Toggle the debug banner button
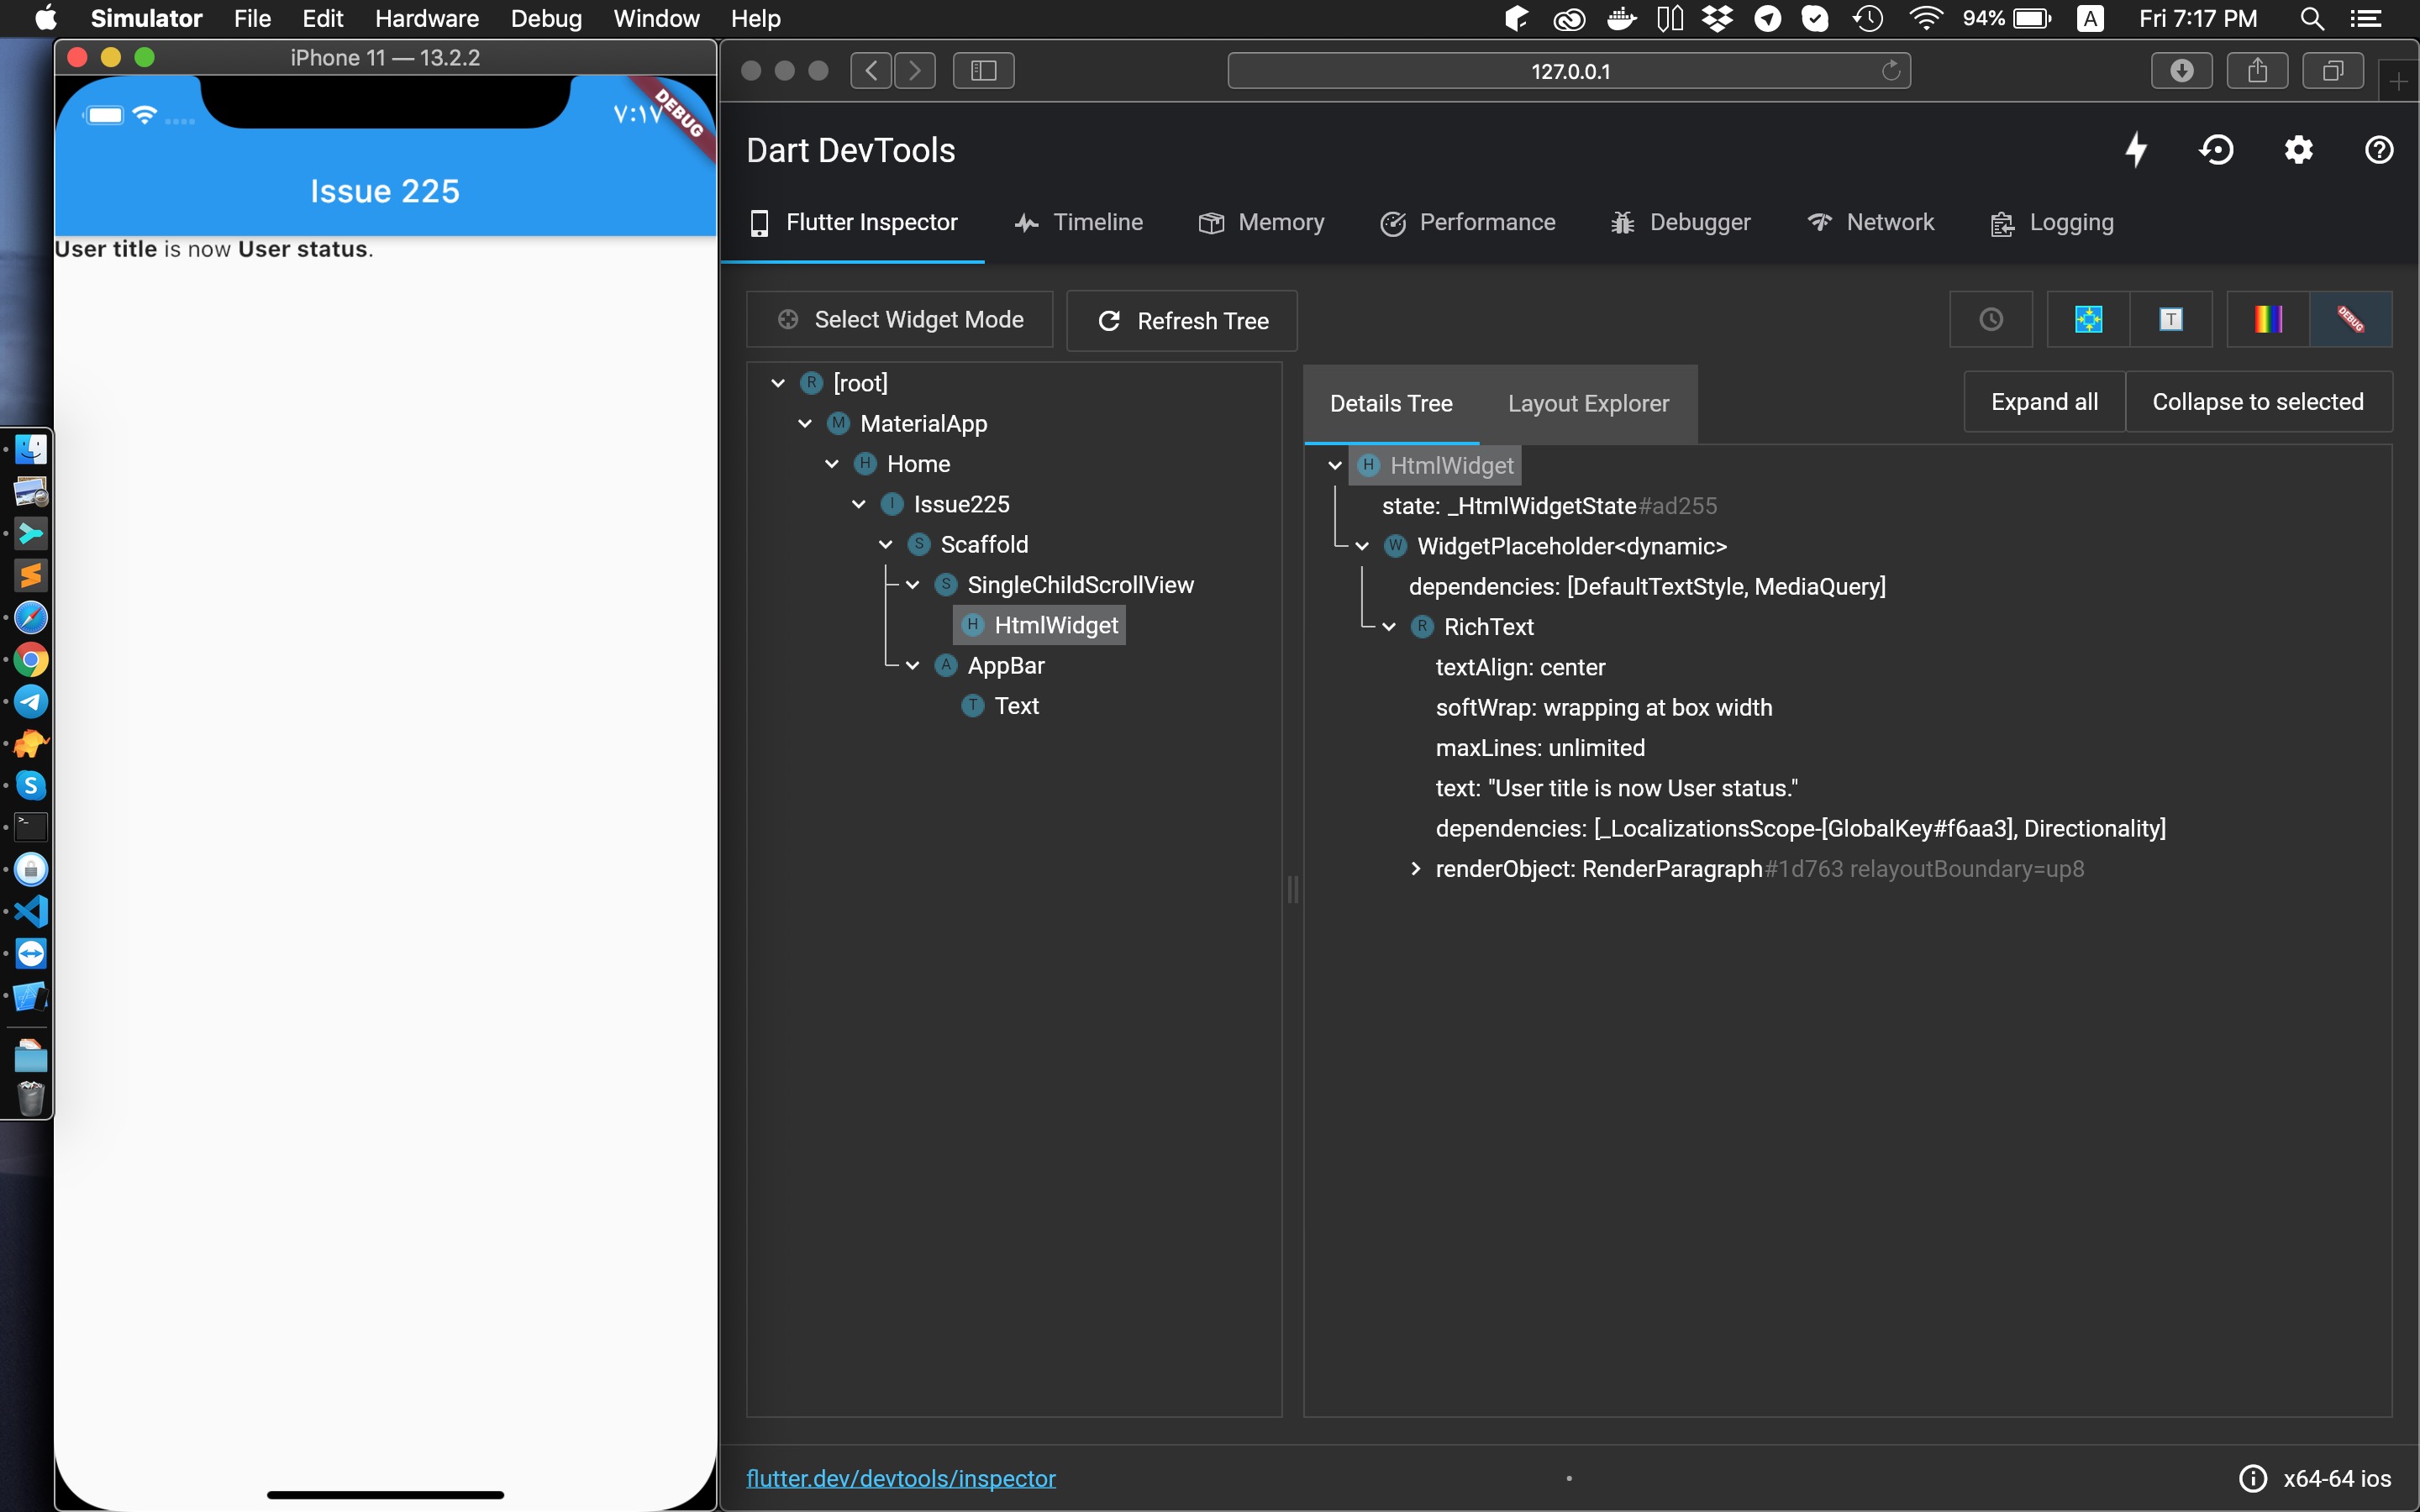 point(2352,319)
